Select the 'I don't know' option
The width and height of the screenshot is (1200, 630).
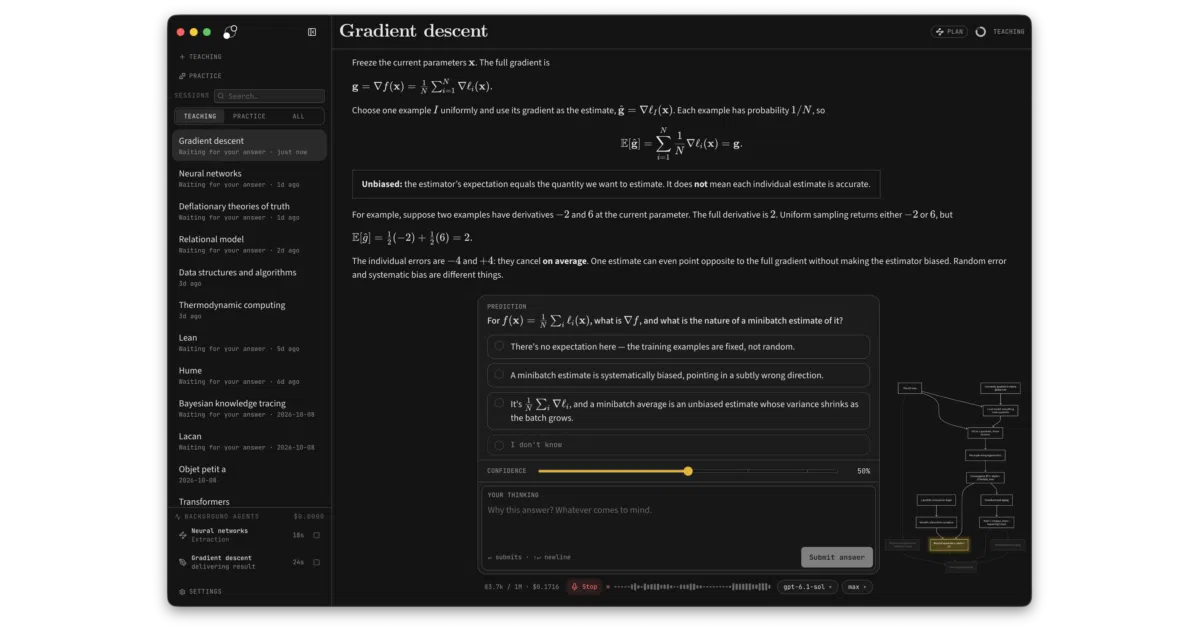(678, 445)
